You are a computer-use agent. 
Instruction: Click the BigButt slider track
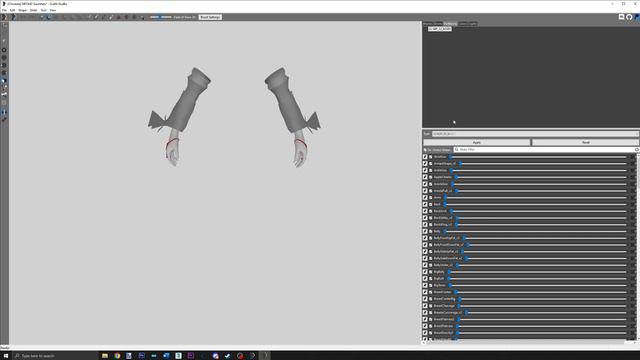pos(538,279)
